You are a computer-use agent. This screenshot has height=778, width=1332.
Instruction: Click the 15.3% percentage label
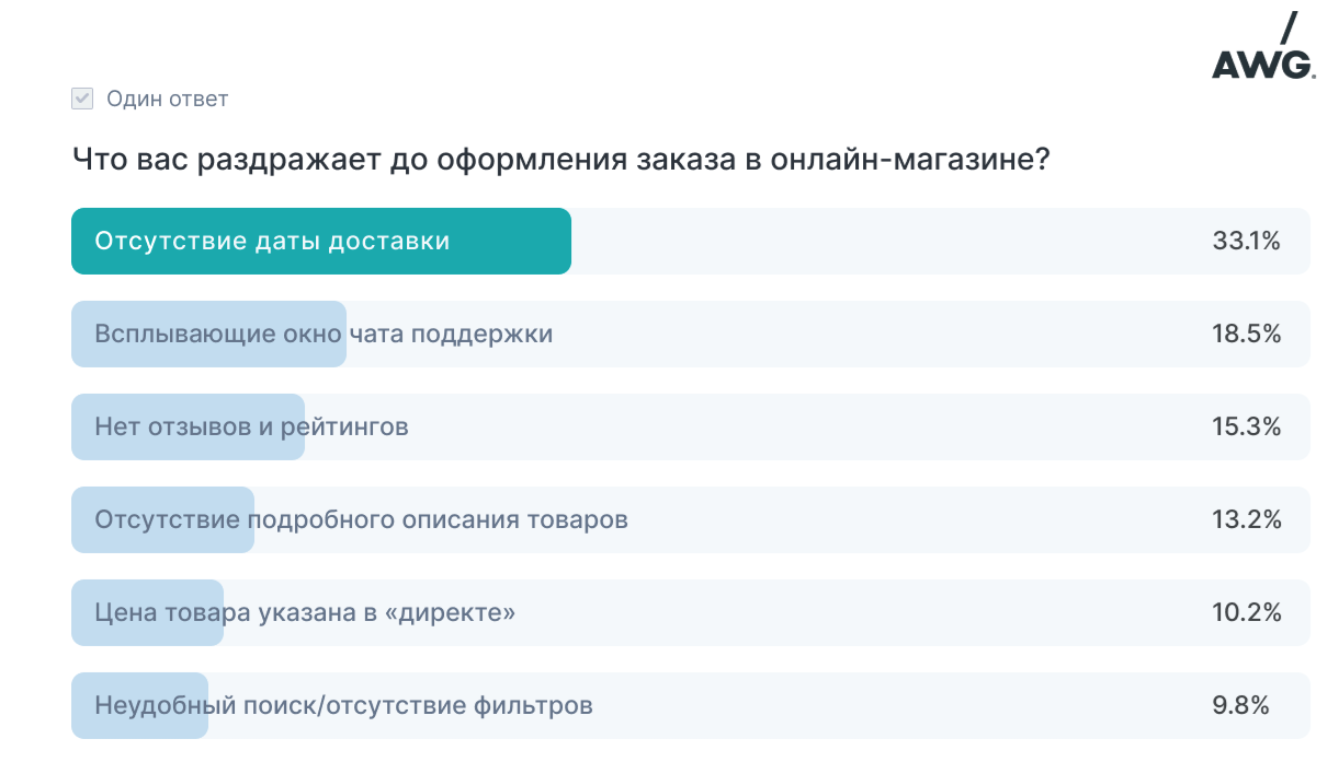[1246, 427]
